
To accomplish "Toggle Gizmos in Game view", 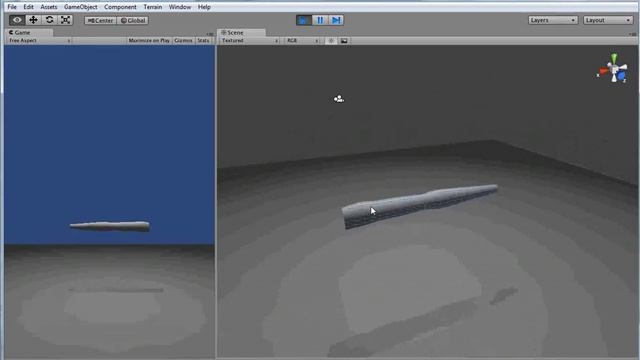I will [x=183, y=40].
